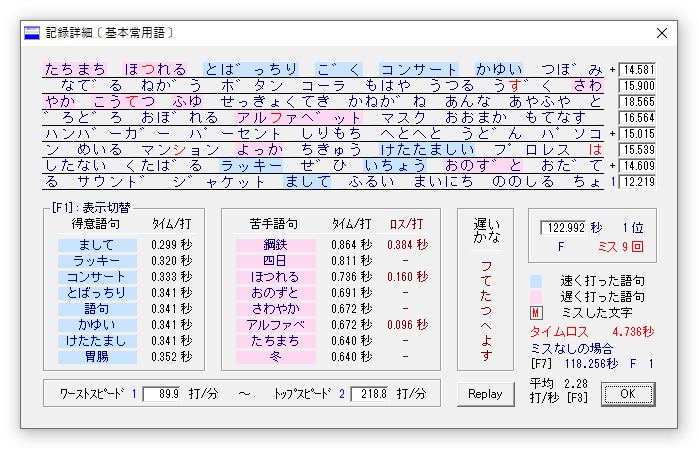The image size is (698, 449).
Task: Select 鋼鉄 in the 苦手語句 list
Action: pos(276,245)
